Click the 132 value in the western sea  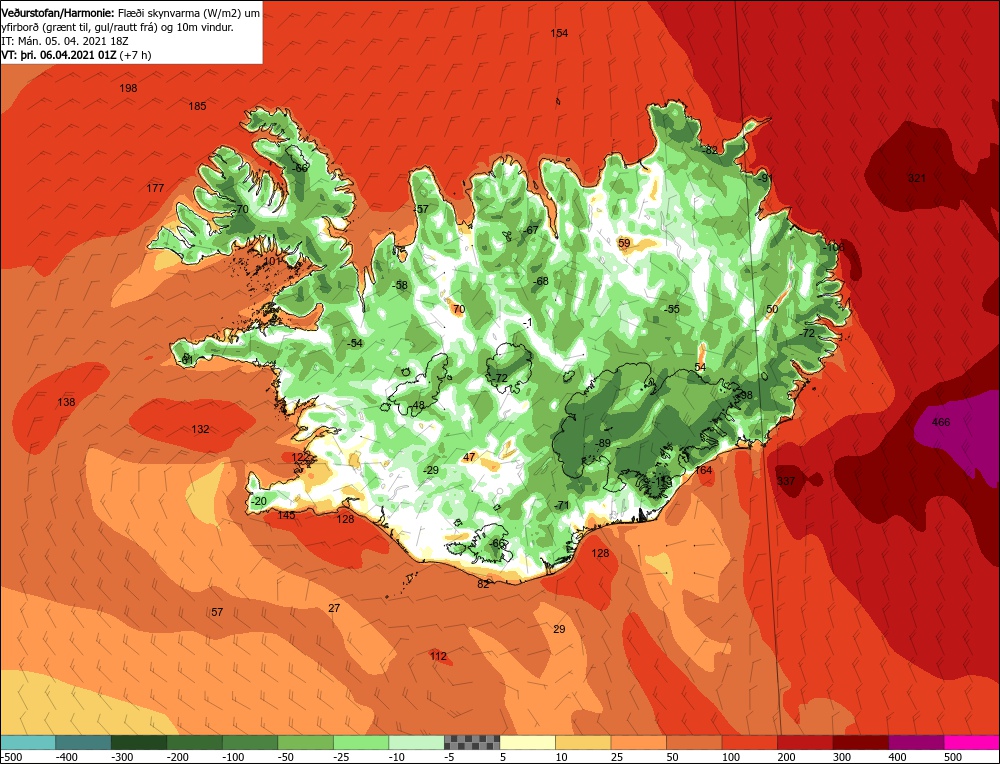coord(200,429)
